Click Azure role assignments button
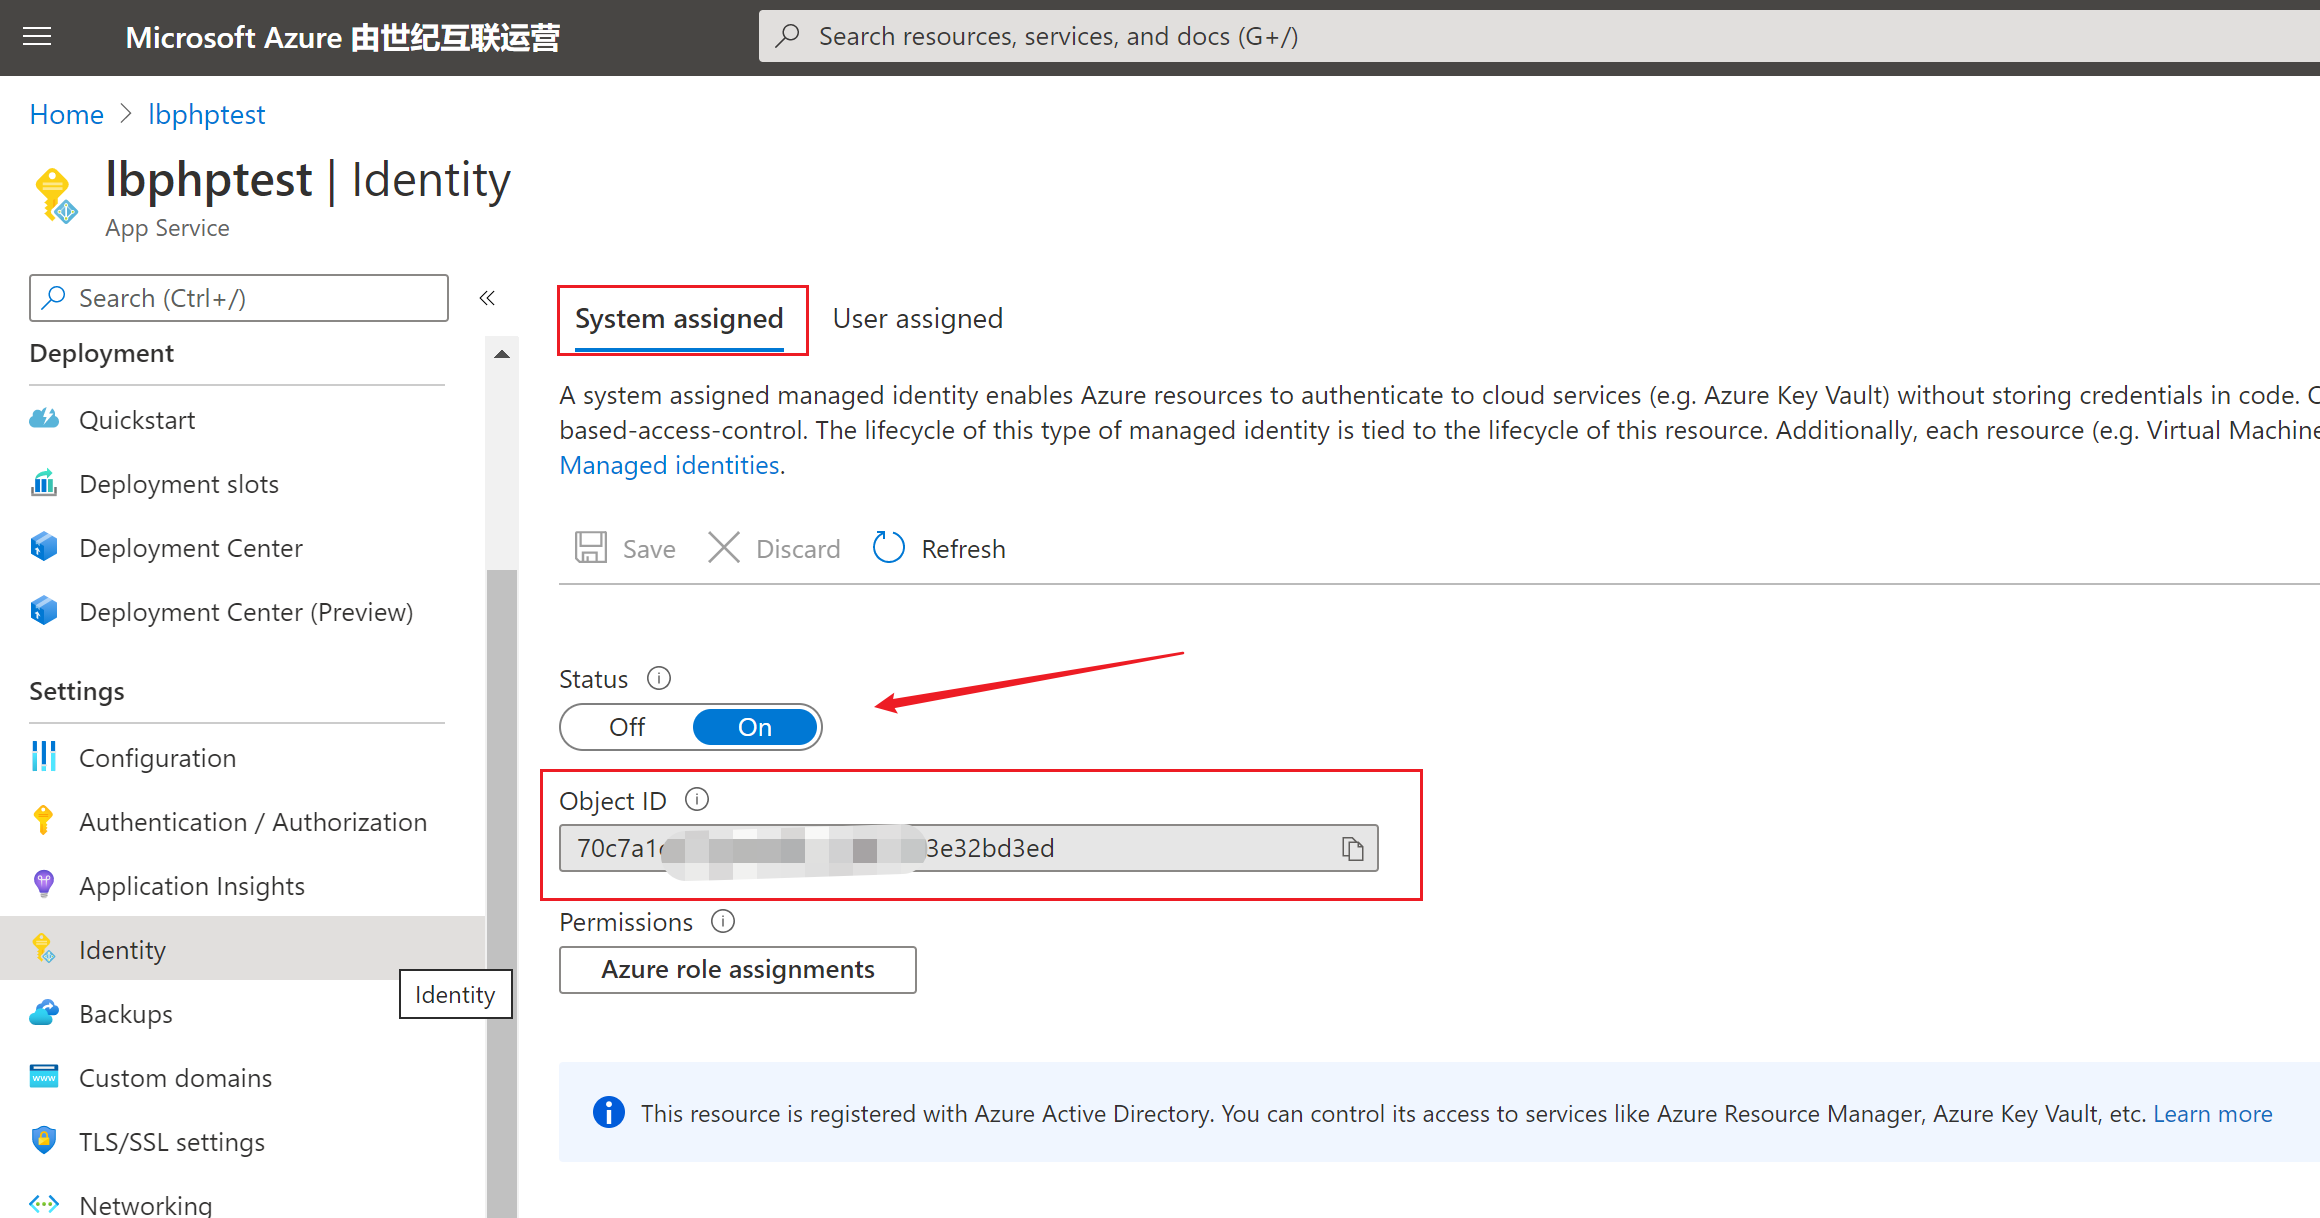The width and height of the screenshot is (2320, 1218). [x=737, y=969]
